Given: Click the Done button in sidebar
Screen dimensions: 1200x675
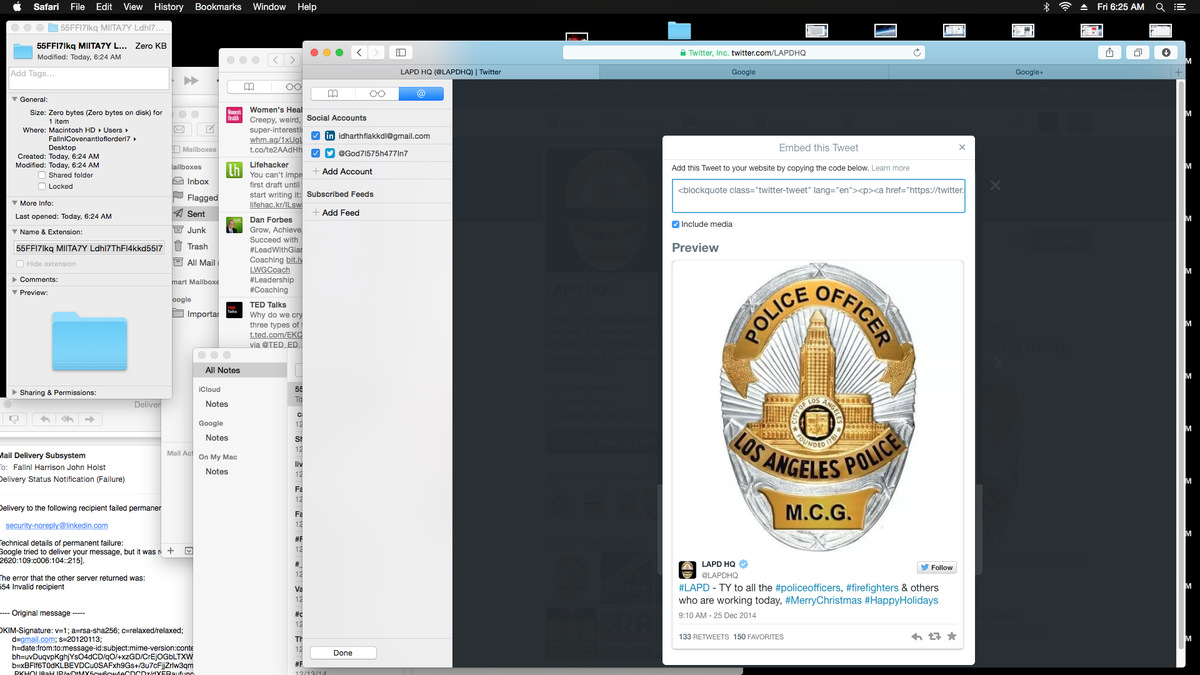Looking at the screenshot, I should 343,653.
